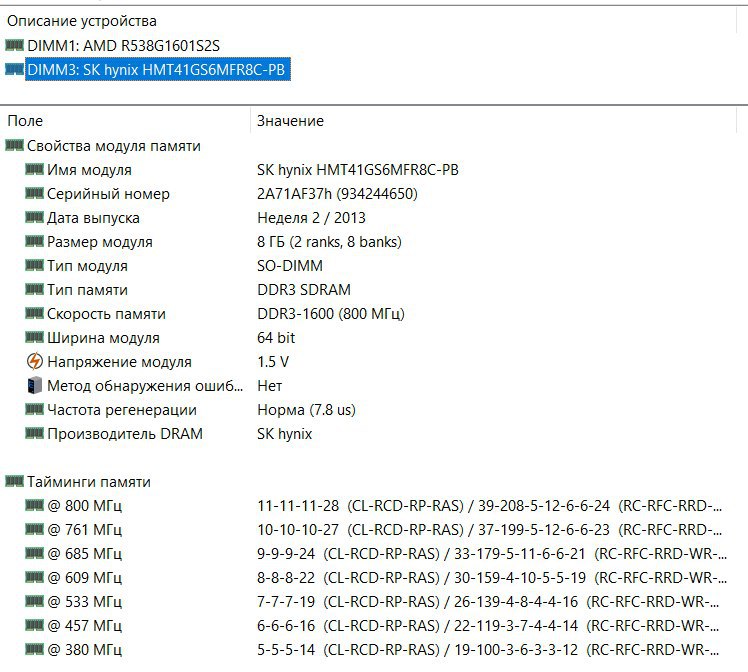Click the icon beside '@ 457 МГц'

tap(34, 625)
